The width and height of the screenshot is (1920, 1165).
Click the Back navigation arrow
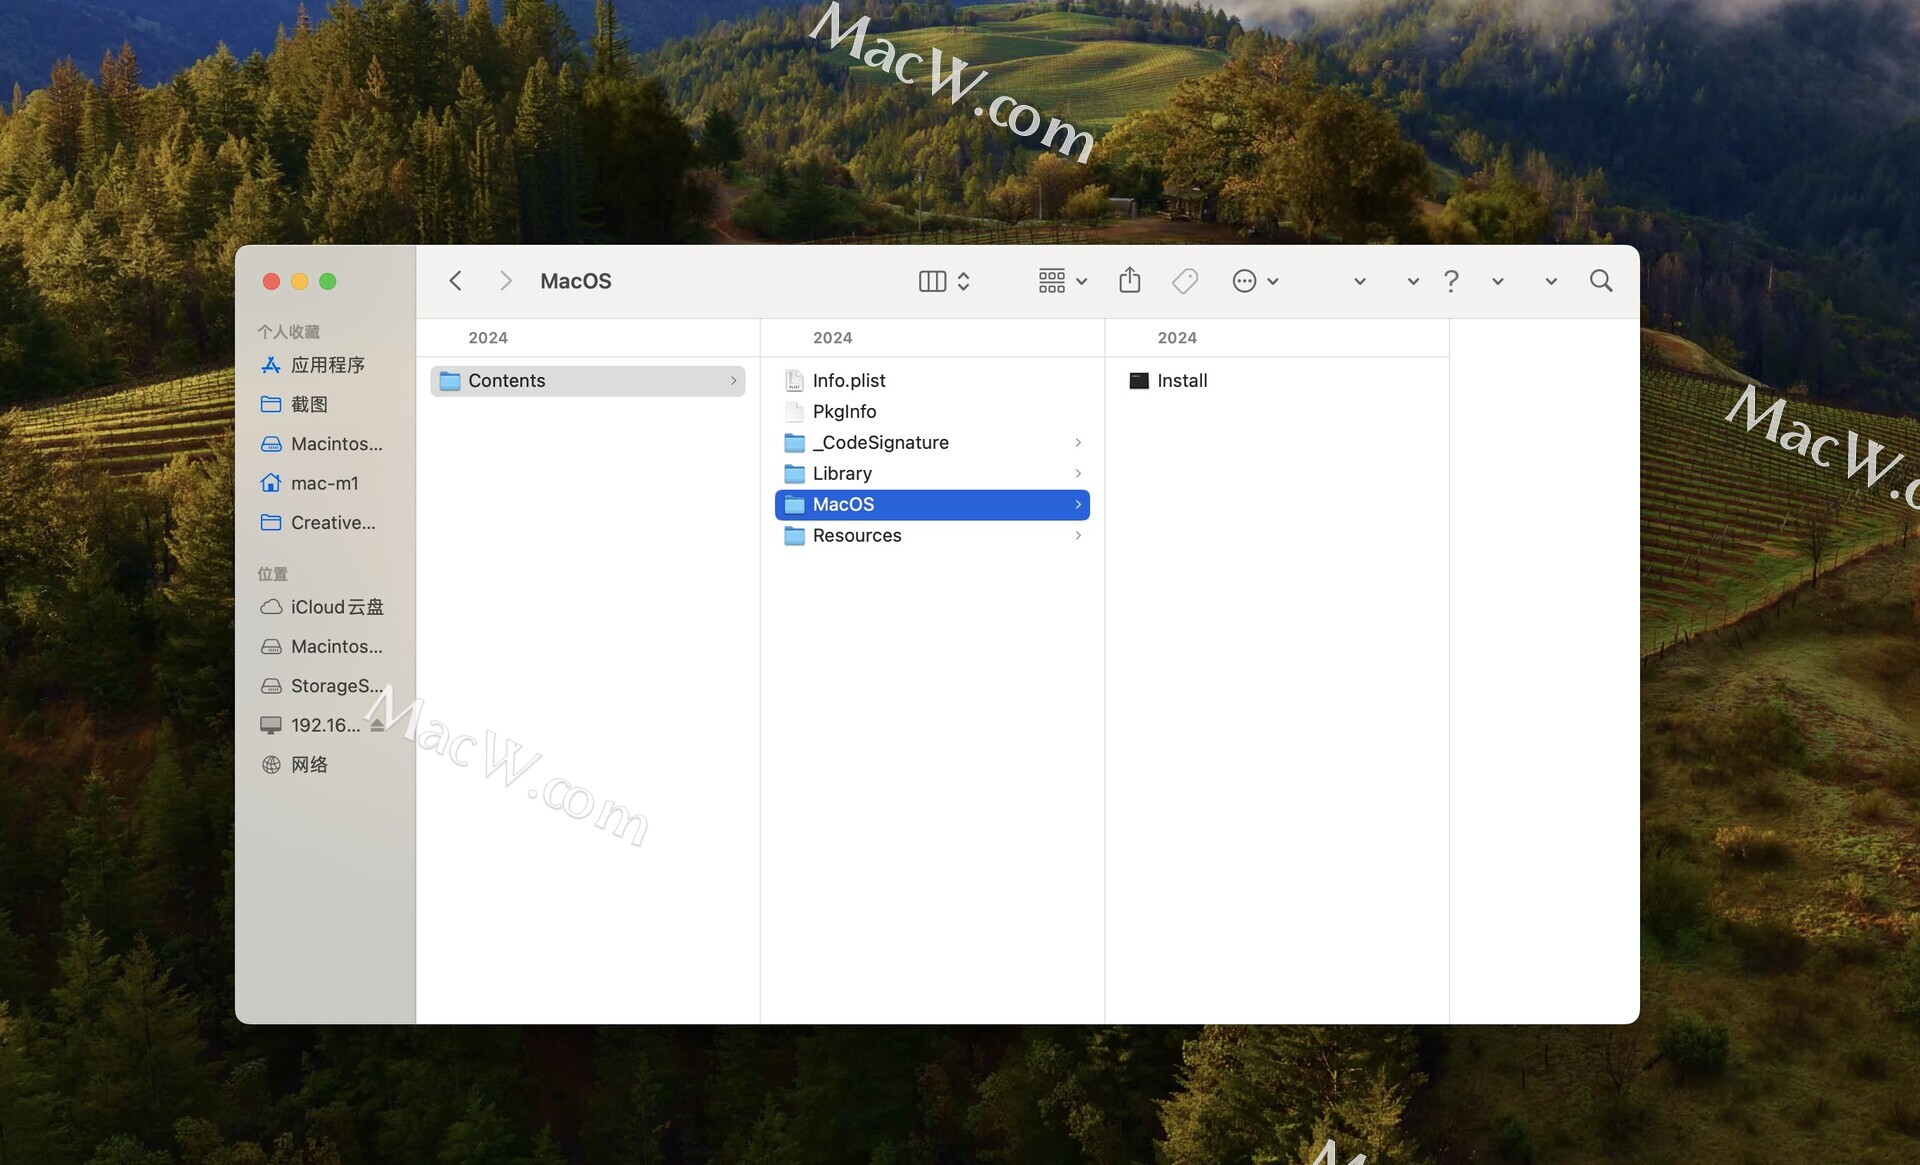coord(456,281)
